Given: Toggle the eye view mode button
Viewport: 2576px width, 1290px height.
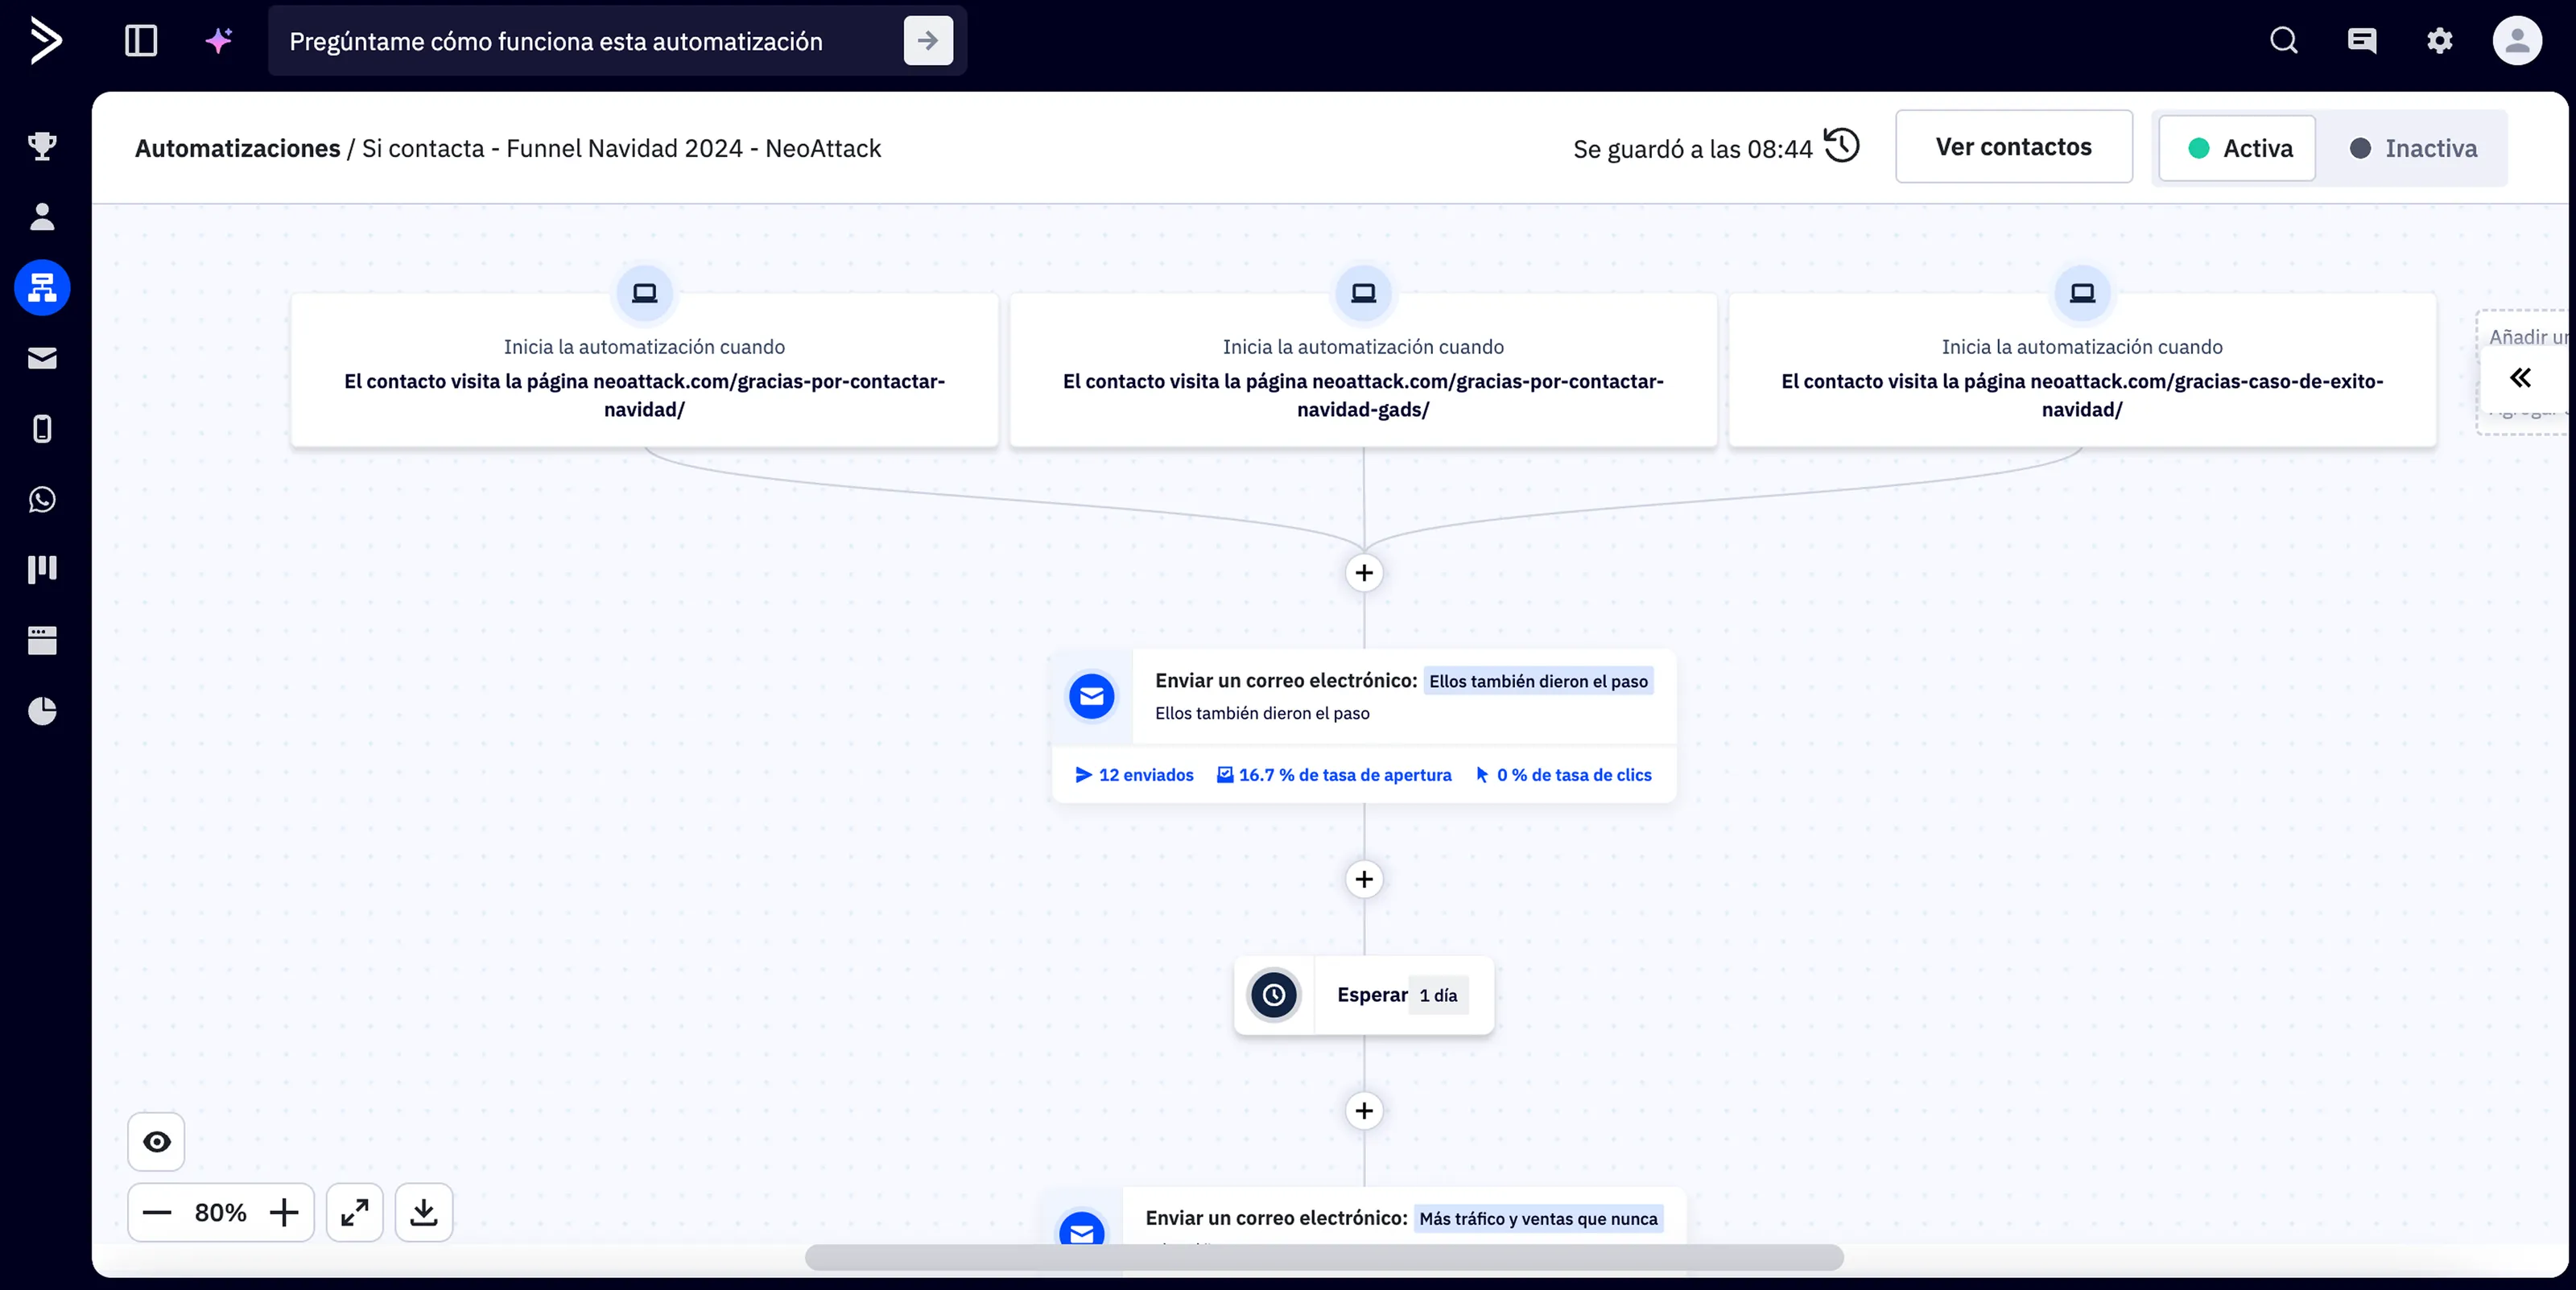Looking at the screenshot, I should (156, 1142).
